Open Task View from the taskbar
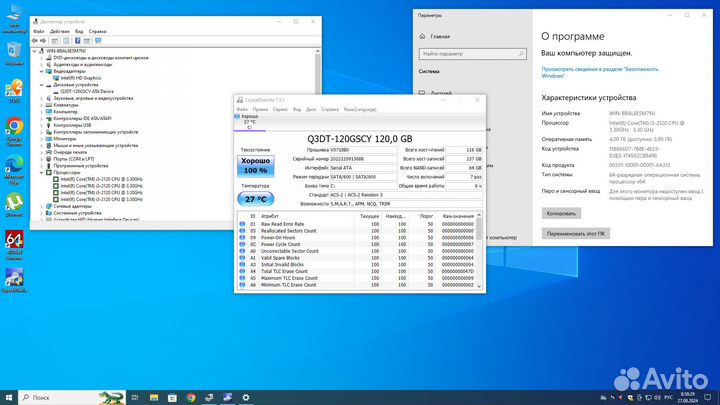 pos(135,397)
